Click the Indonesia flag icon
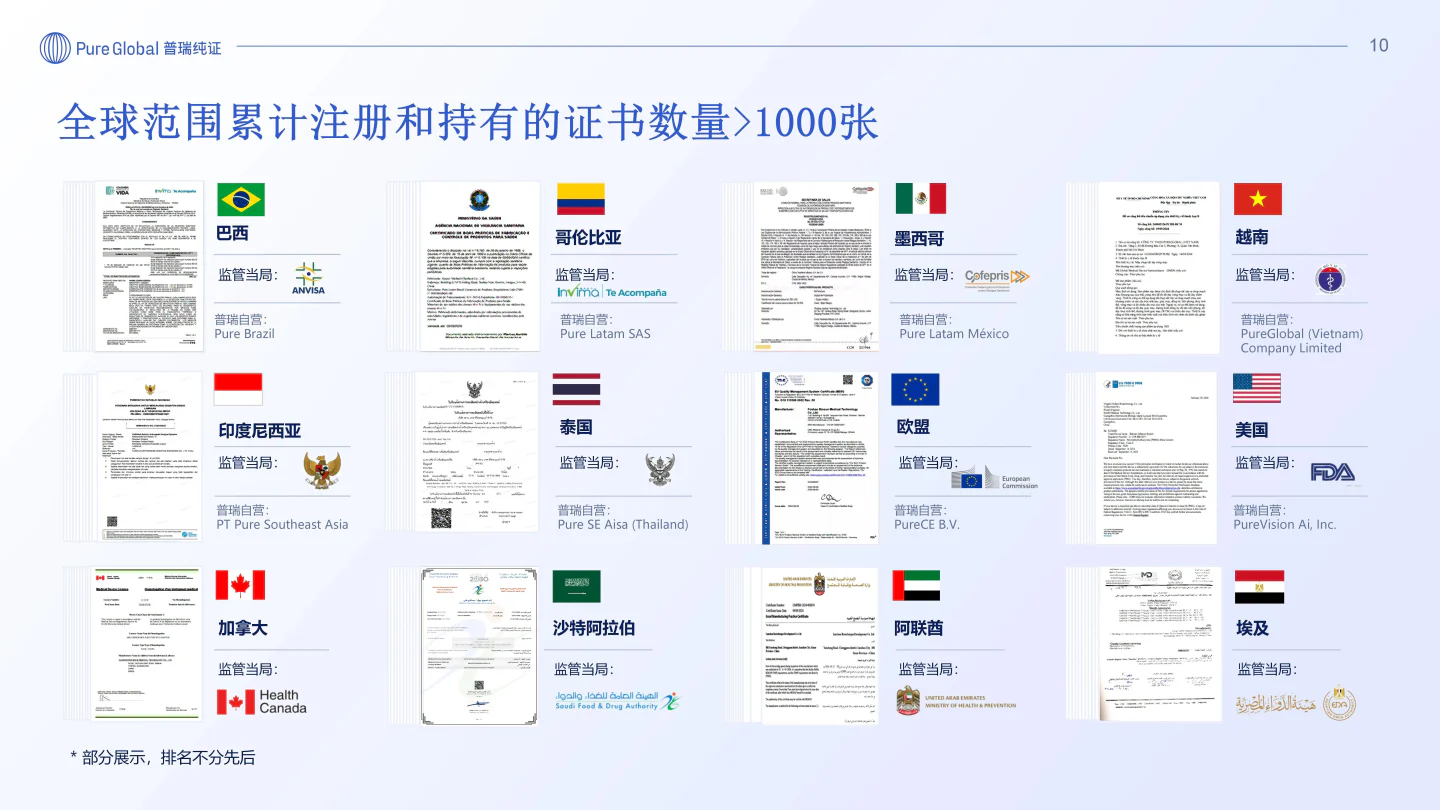 click(239, 389)
